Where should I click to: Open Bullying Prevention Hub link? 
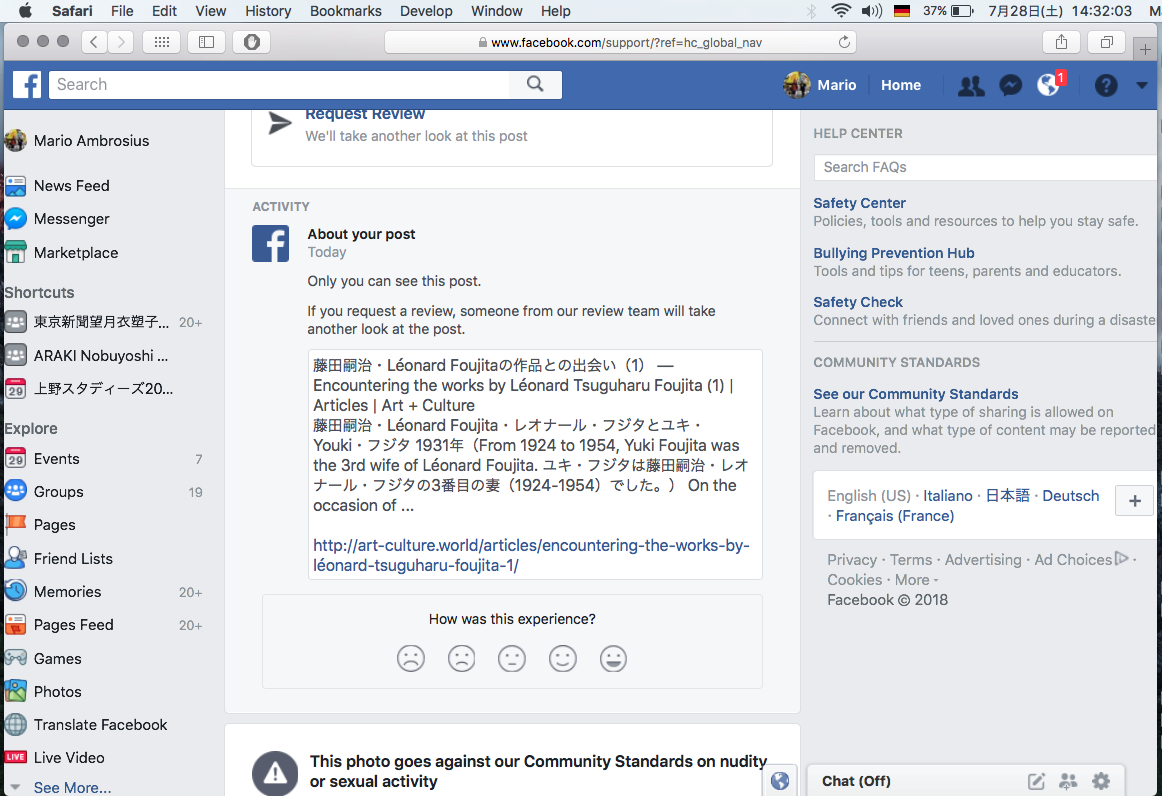coord(894,253)
